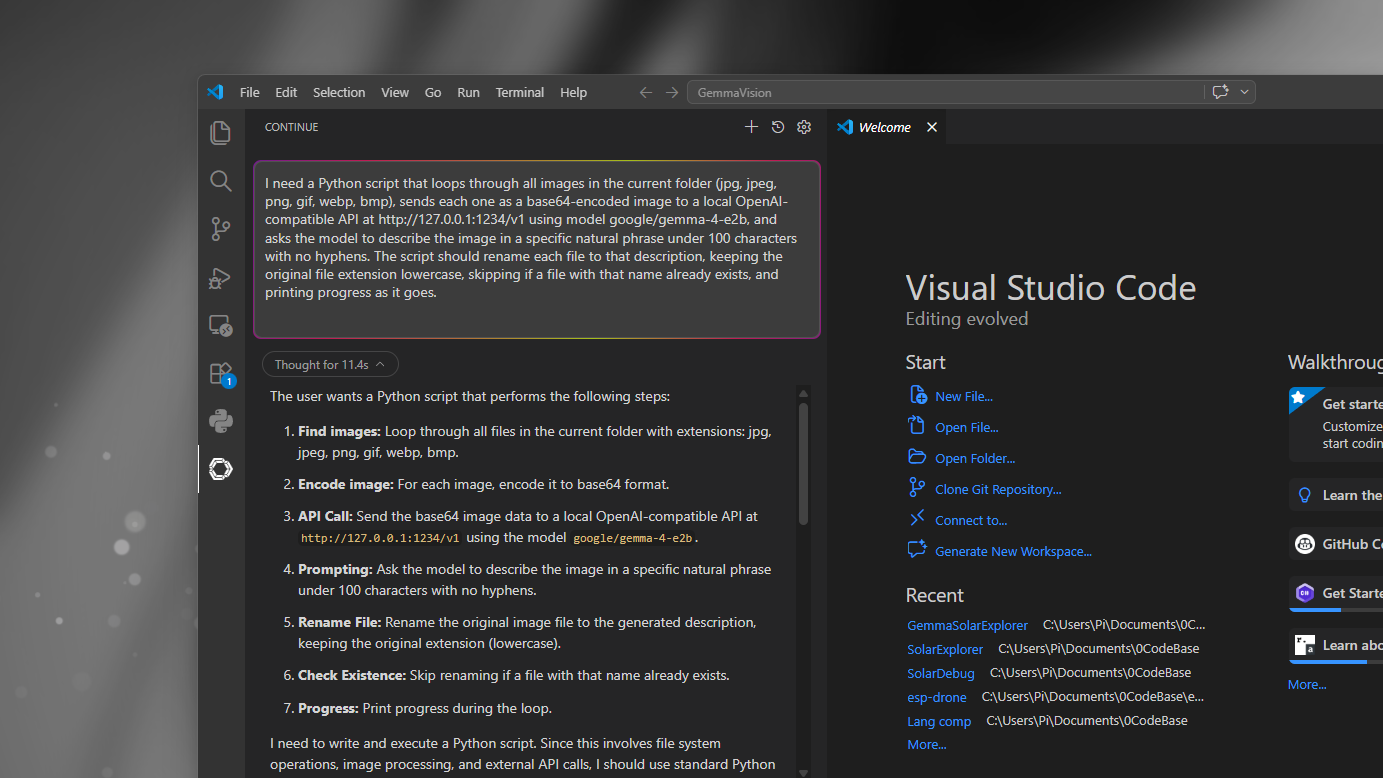Click the Open File... link
1383x778 pixels.
click(966, 427)
